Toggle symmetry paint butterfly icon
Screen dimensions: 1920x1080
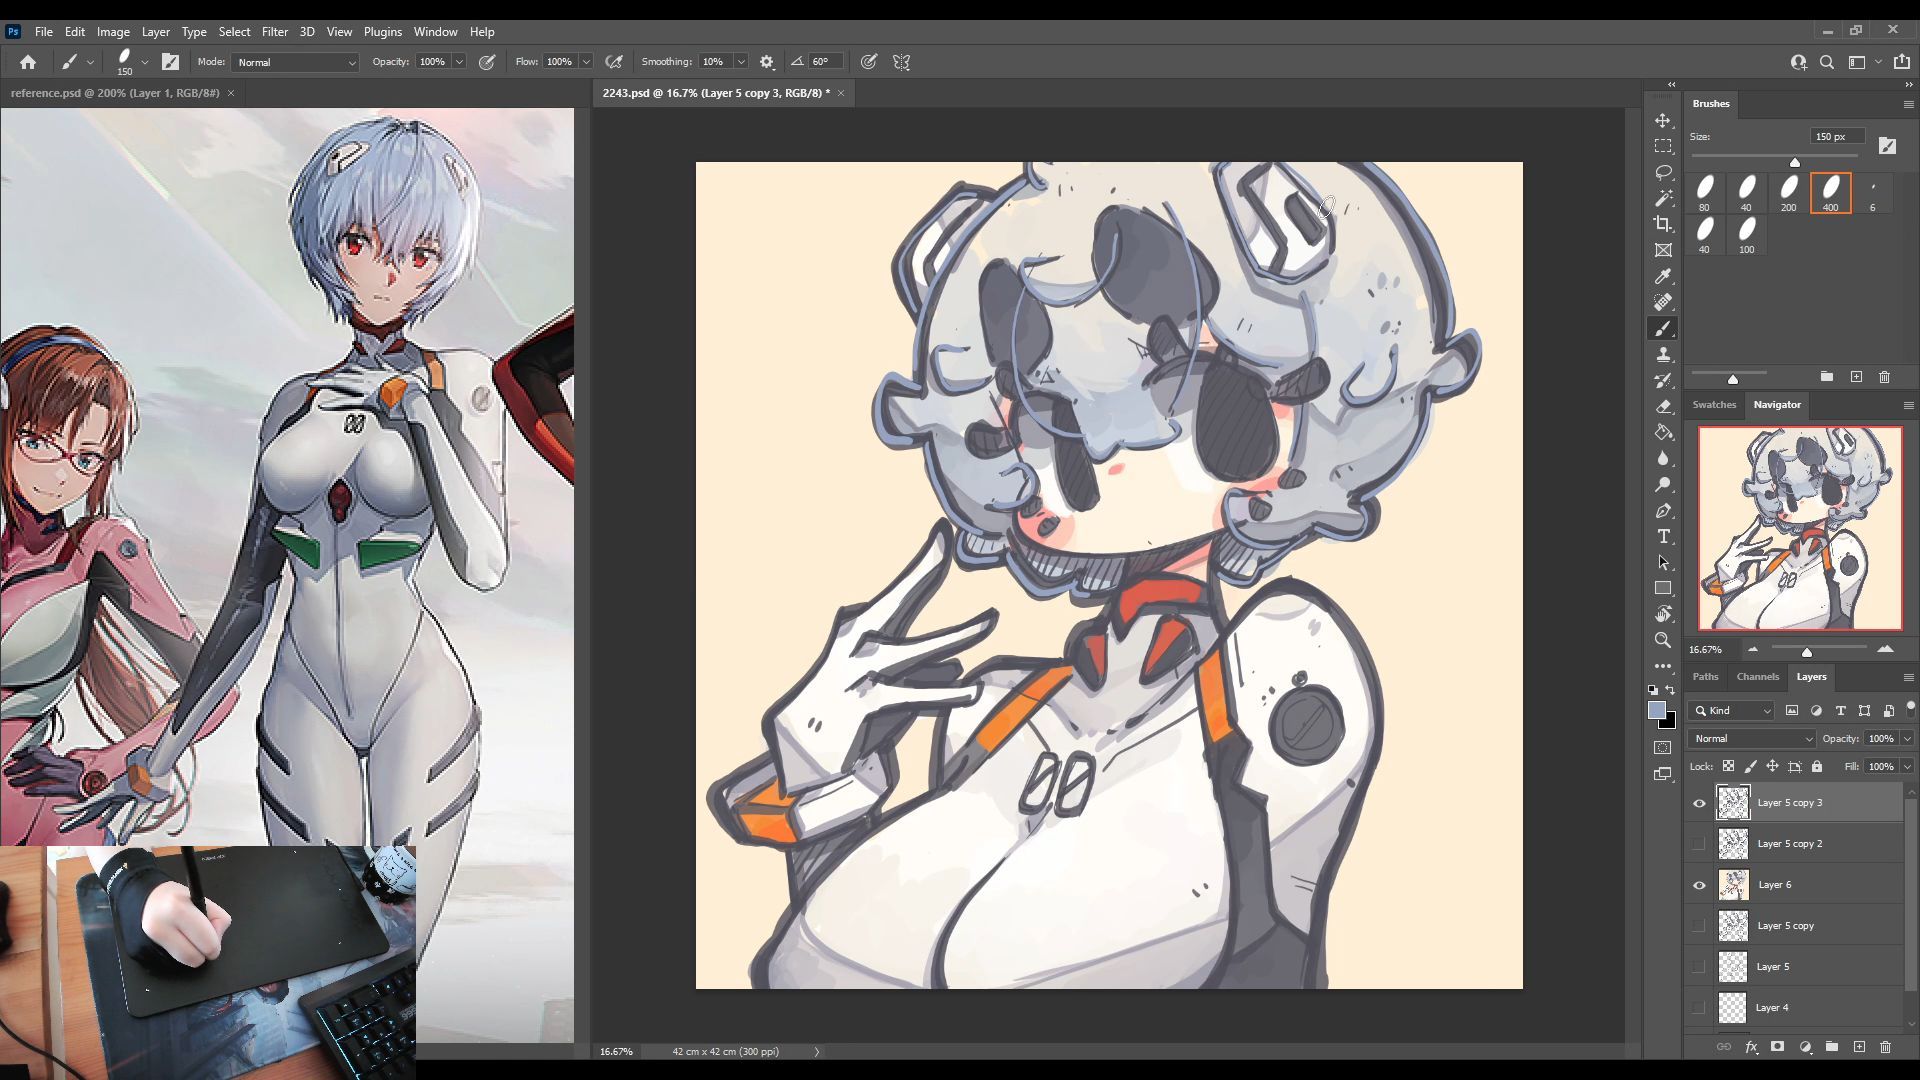(x=901, y=62)
